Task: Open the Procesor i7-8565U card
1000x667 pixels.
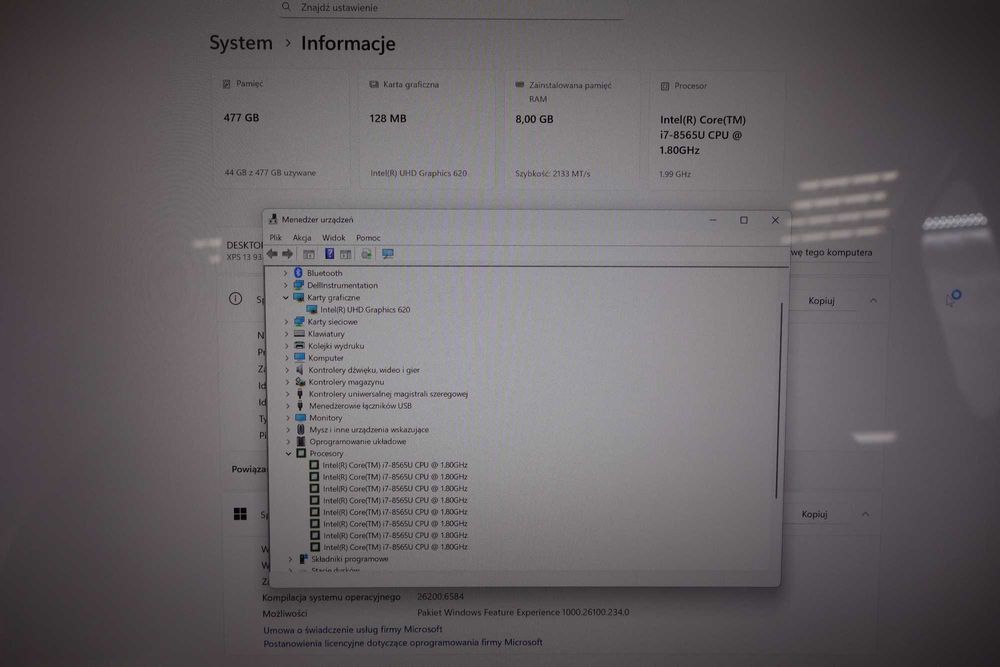Action: pos(717,131)
